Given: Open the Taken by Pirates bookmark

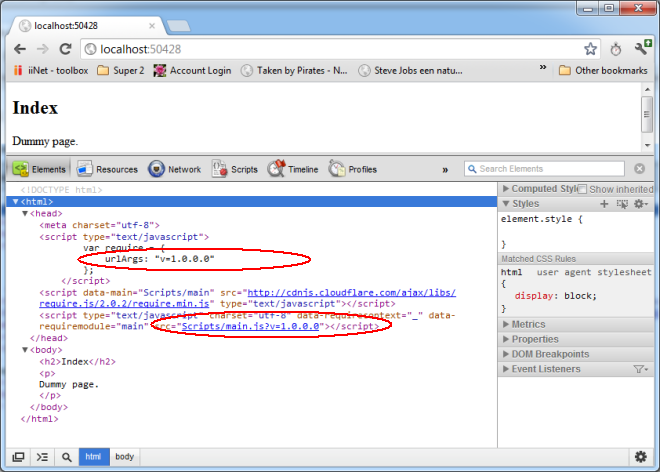Looking at the screenshot, I should pyautogui.click(x=294, y=70).
